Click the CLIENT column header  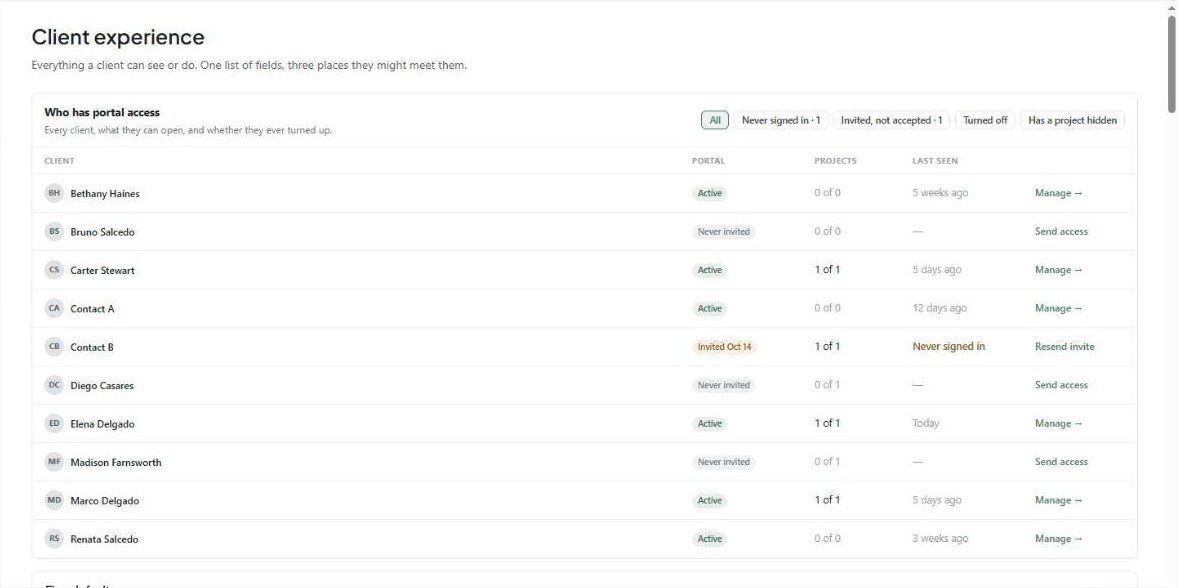pos(59,161)
